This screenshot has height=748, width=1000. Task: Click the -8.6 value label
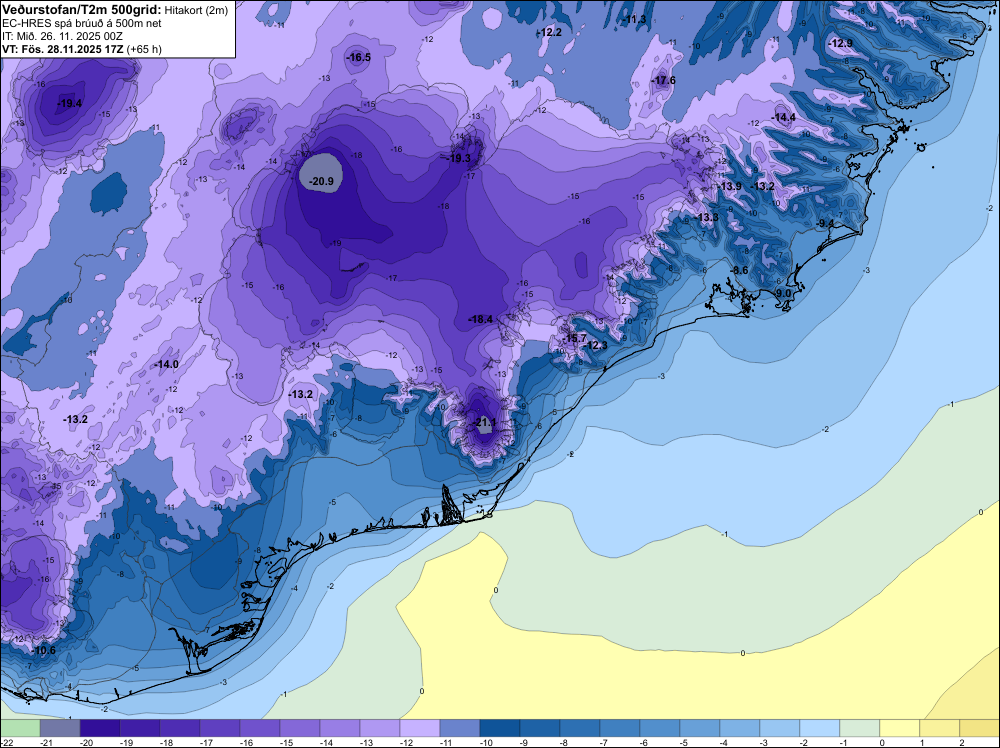(x=739, y=270)
